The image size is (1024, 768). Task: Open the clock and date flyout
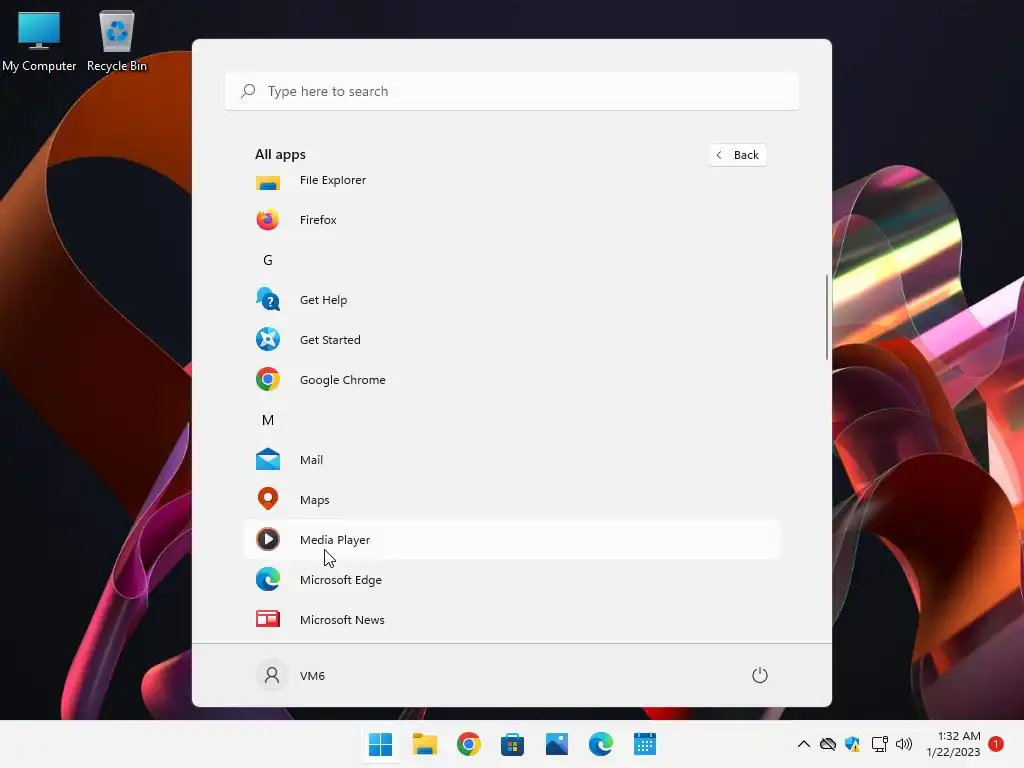(953, 744)
